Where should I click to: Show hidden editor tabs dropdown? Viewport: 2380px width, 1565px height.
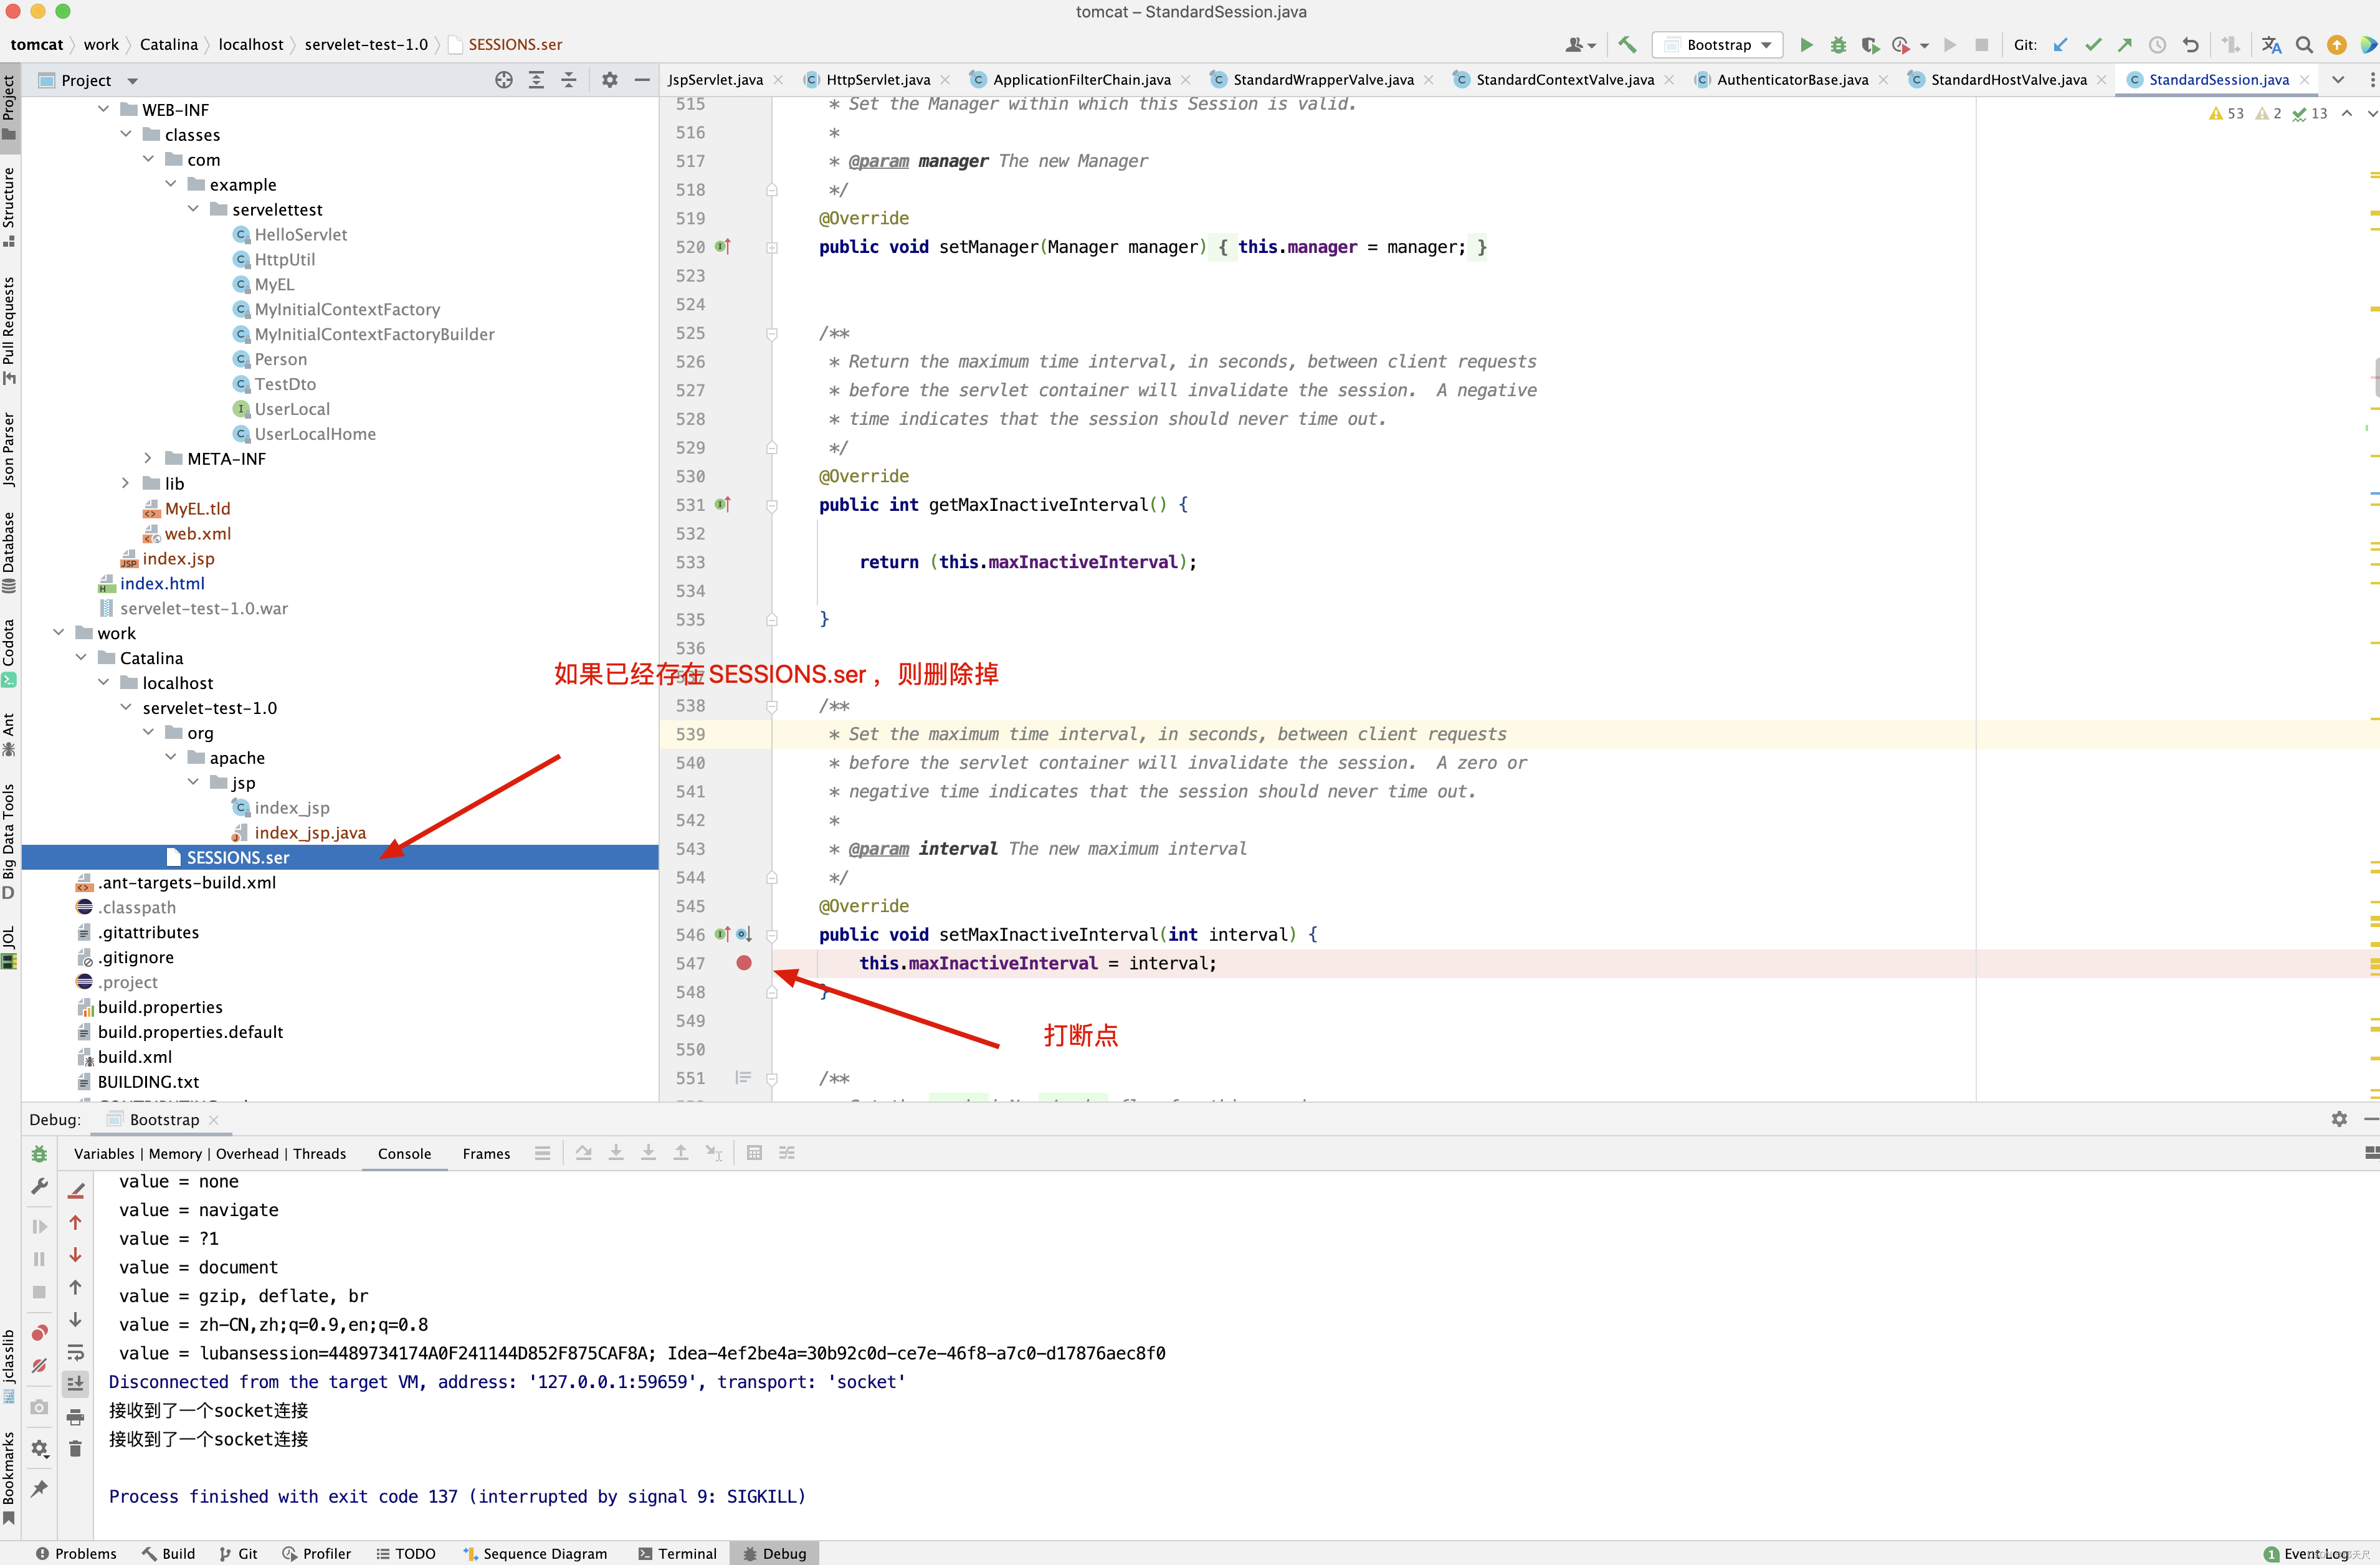(x=2338, y=80)
